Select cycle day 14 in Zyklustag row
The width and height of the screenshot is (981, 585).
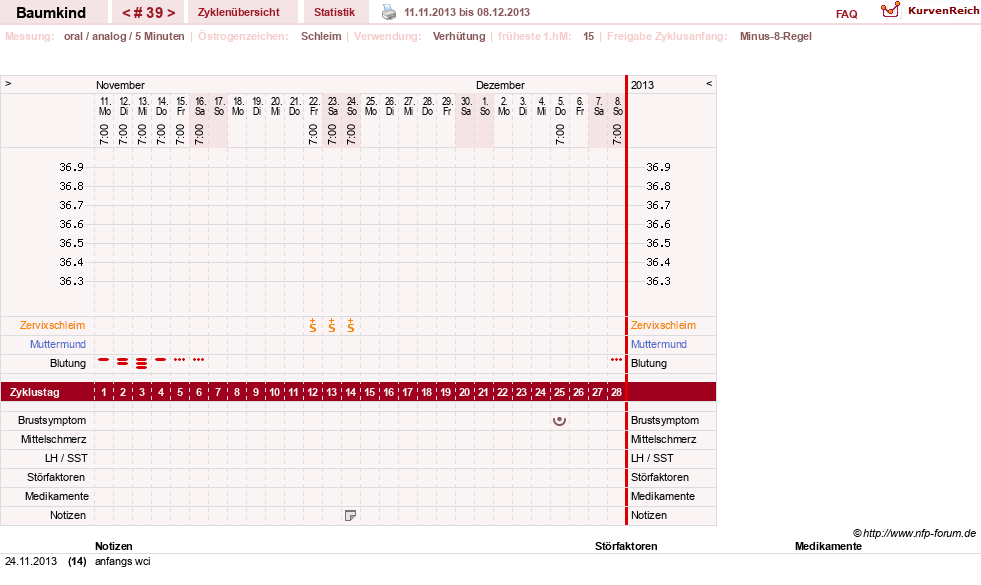click(350, 392)
